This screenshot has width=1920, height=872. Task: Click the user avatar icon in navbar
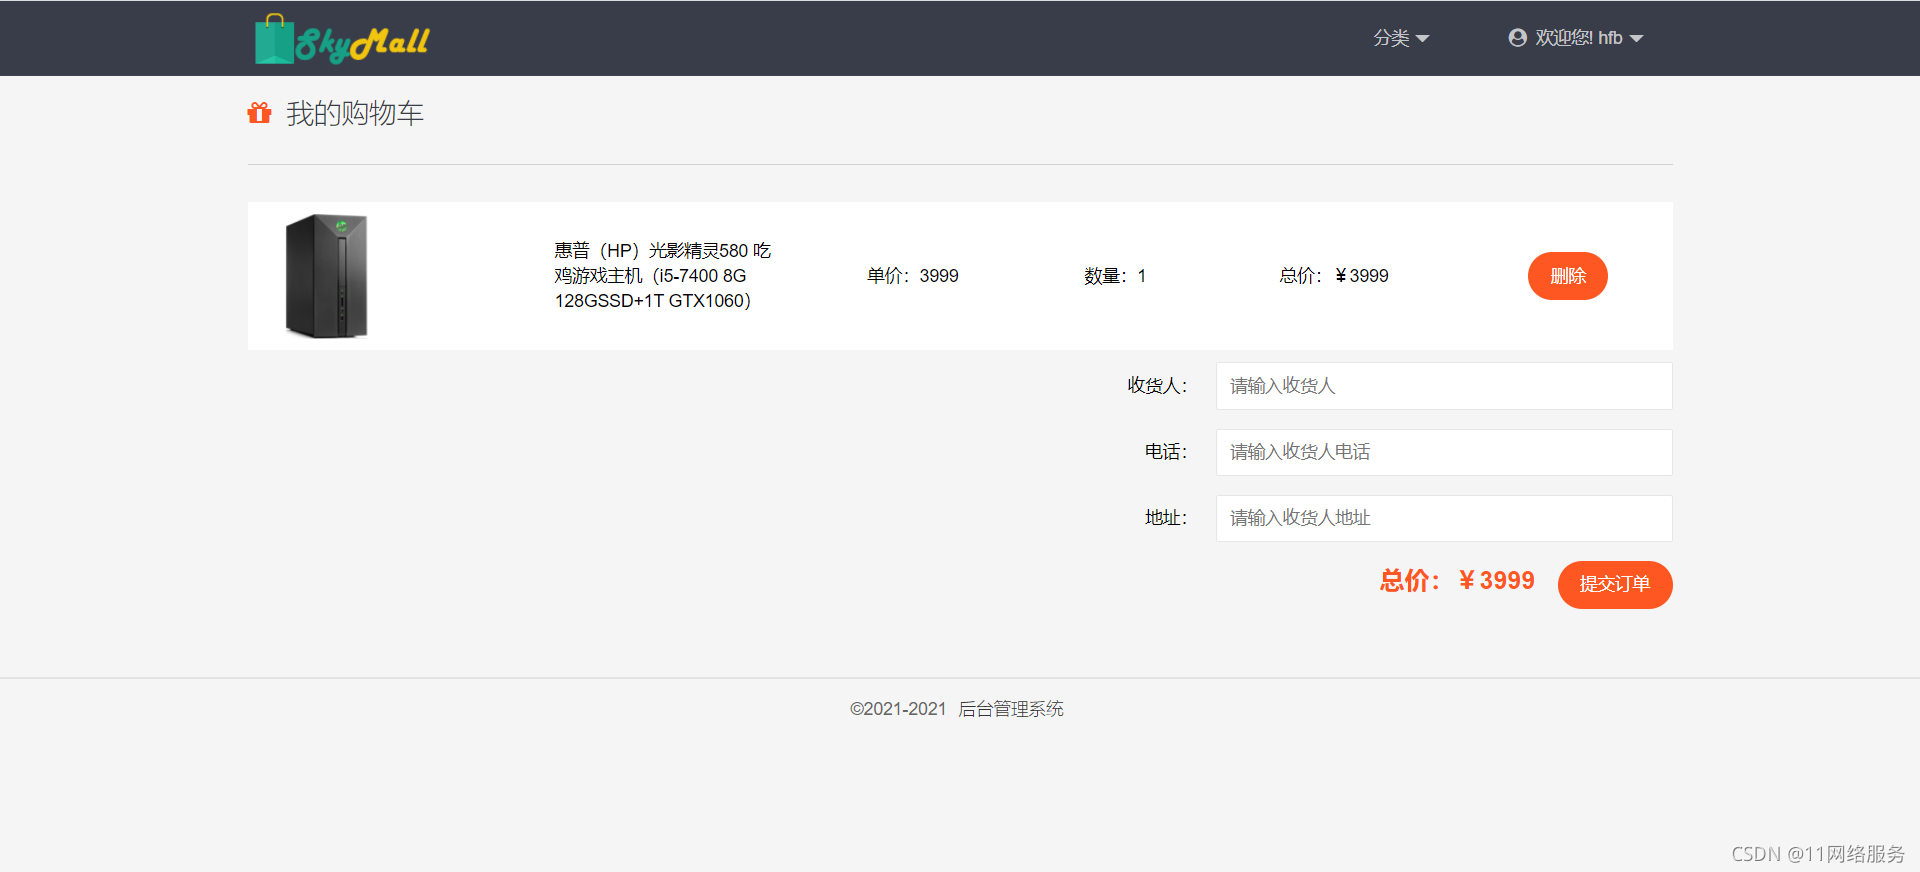click(1517, 38)
